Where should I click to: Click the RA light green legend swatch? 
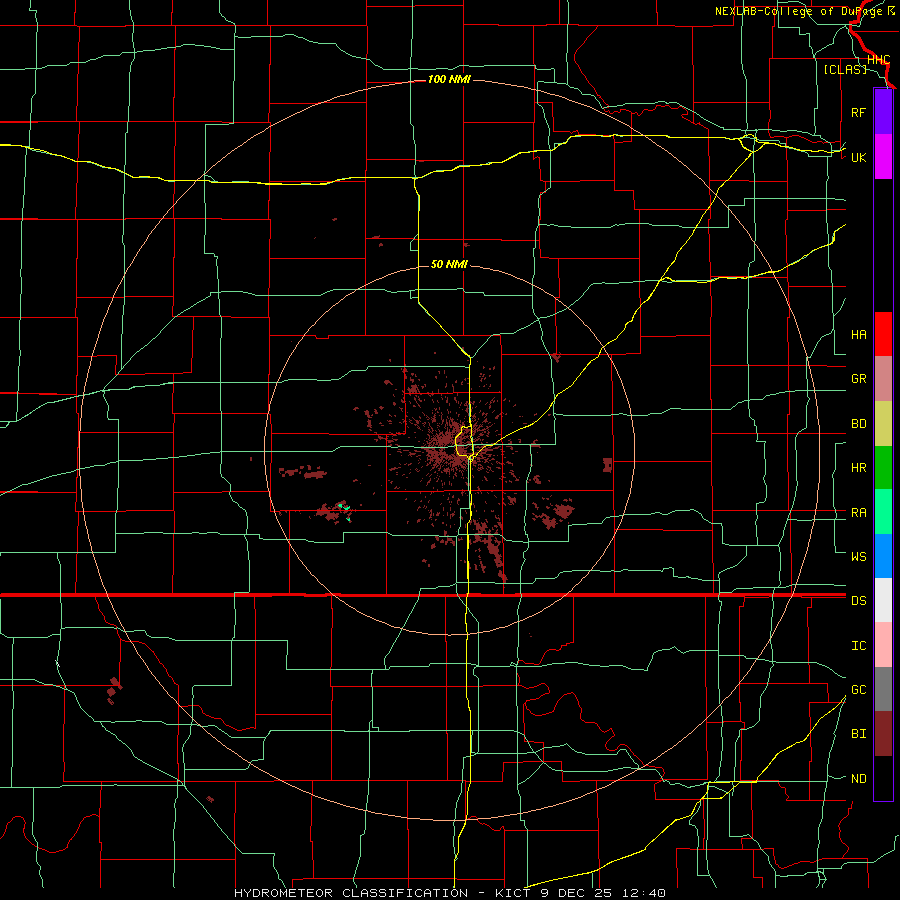883,512
